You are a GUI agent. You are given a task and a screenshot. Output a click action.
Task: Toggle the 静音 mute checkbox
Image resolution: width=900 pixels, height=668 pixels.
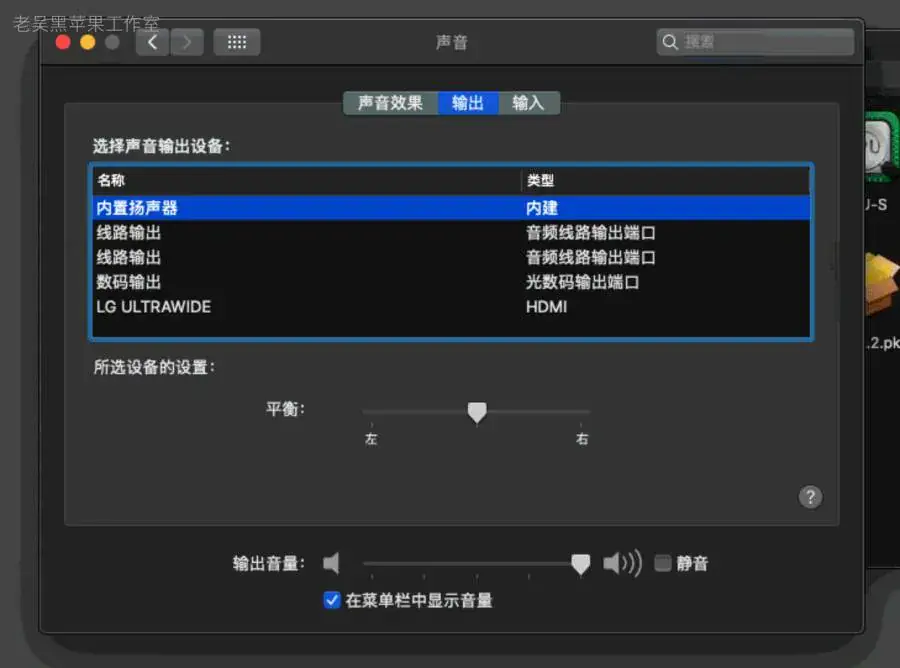point(663,563)
